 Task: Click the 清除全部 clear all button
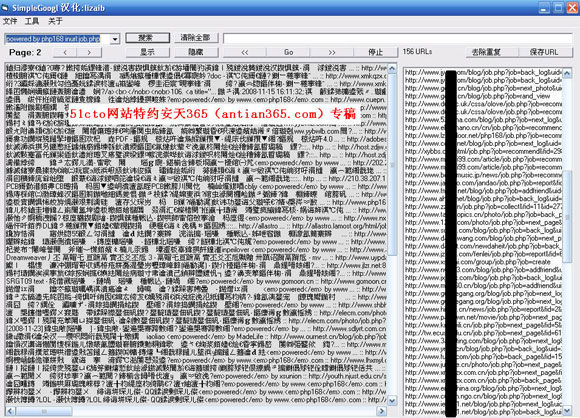point(196,38)
